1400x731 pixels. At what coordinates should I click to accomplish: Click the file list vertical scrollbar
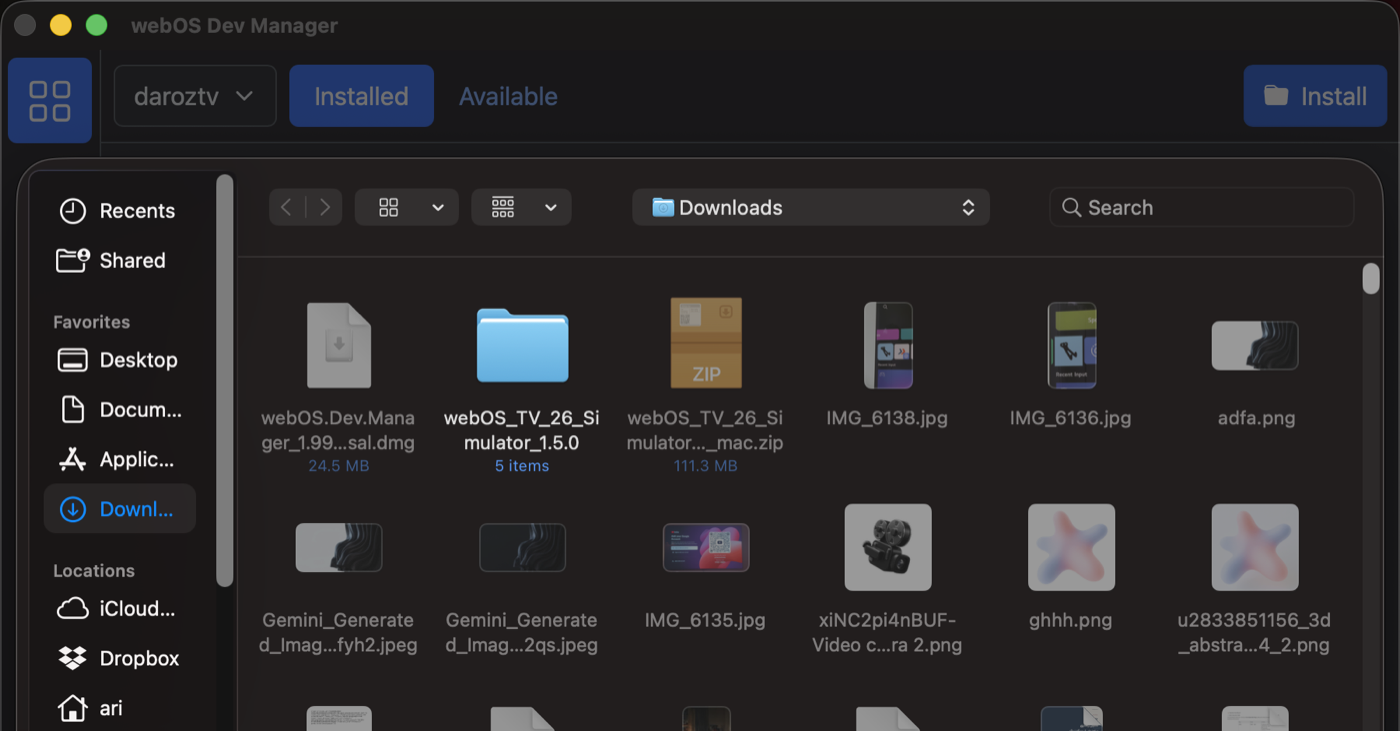[x=1370, y=278]
